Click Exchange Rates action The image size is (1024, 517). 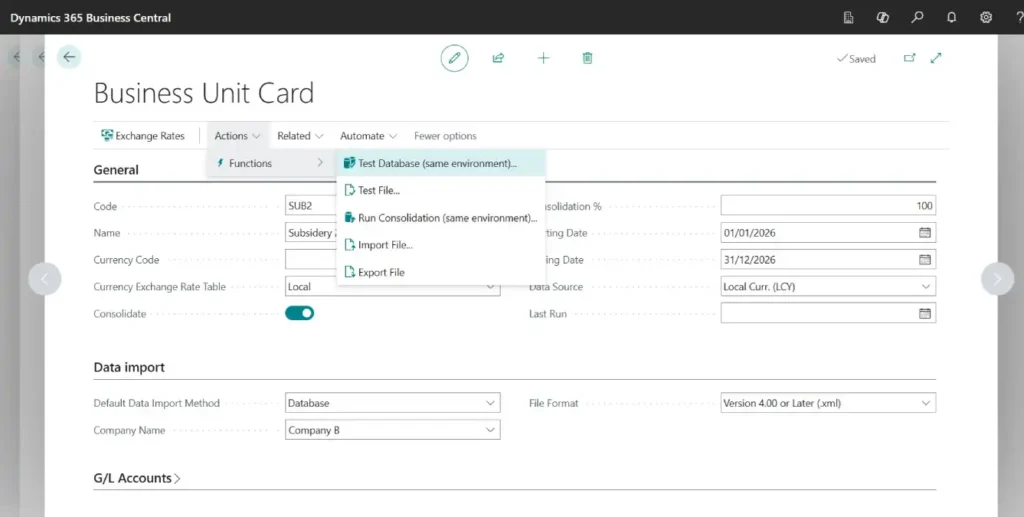tap(143, 136)
